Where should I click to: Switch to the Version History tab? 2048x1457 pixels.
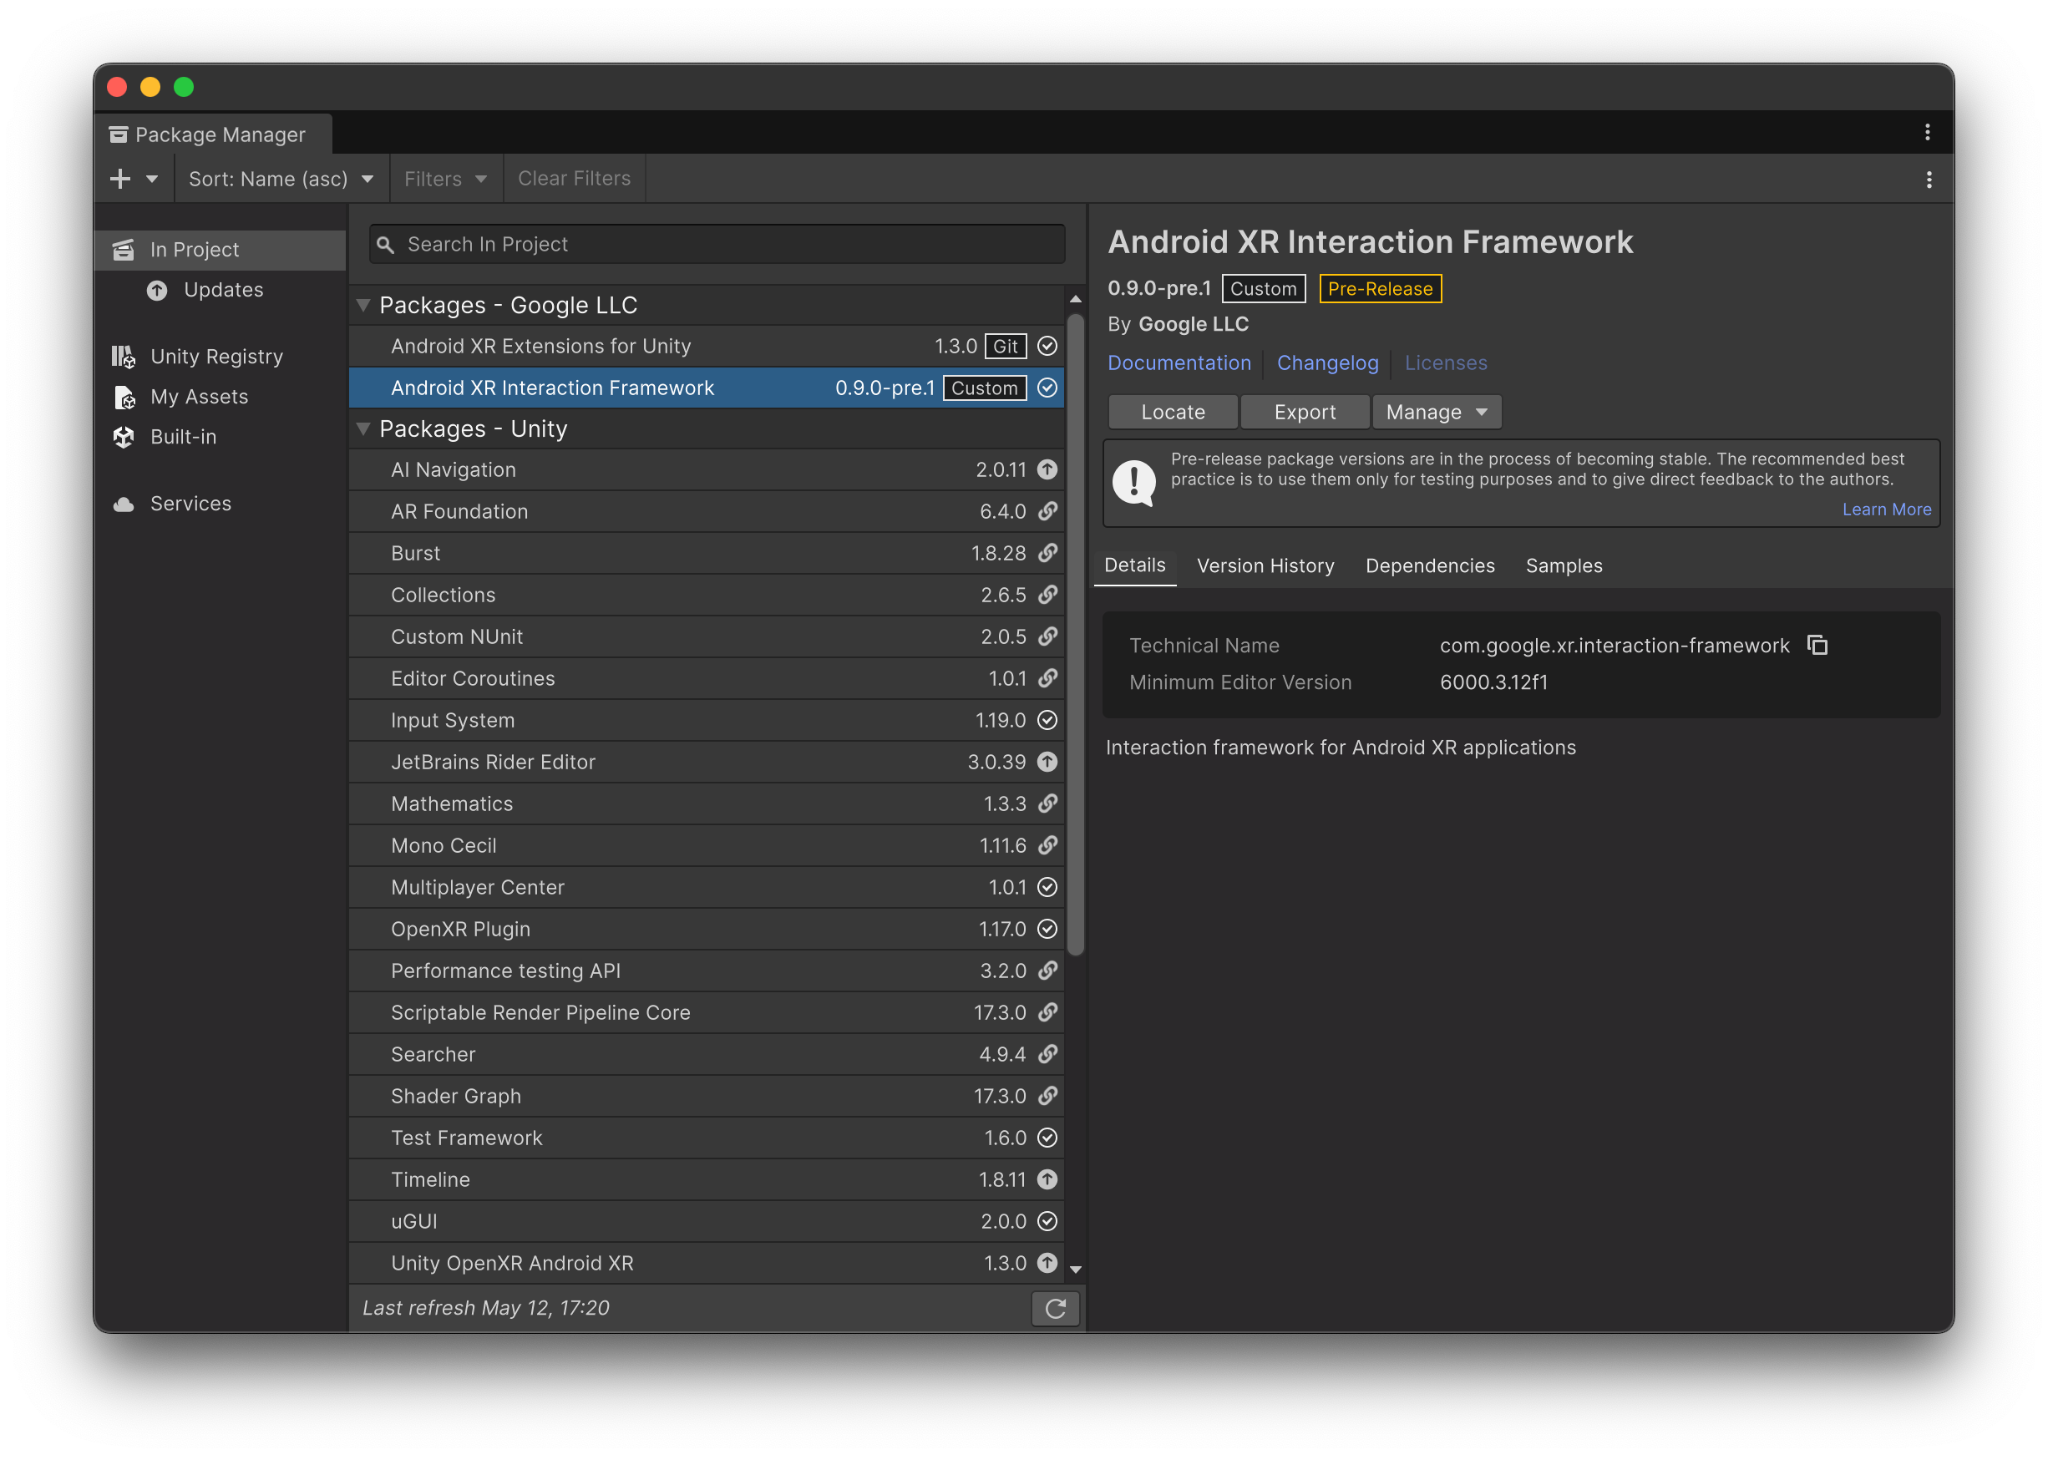(x=1265, y=566)
